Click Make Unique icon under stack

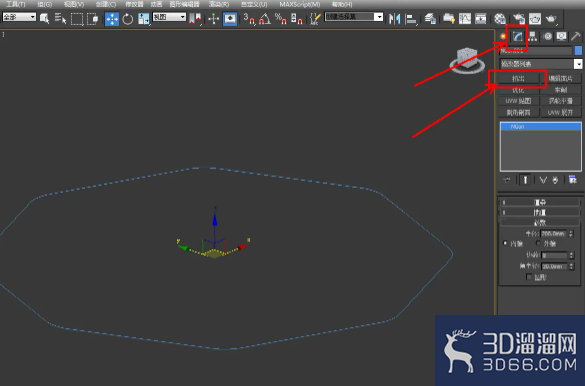543,180
